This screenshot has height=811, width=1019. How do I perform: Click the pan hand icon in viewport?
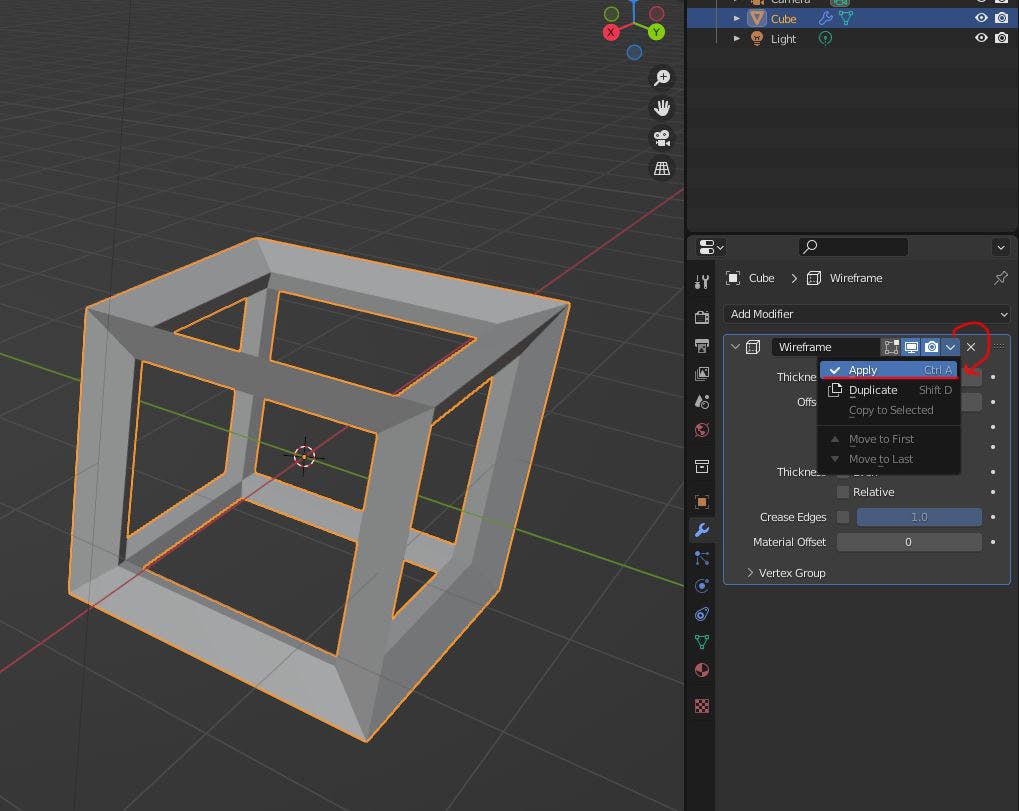coord(661,108)
